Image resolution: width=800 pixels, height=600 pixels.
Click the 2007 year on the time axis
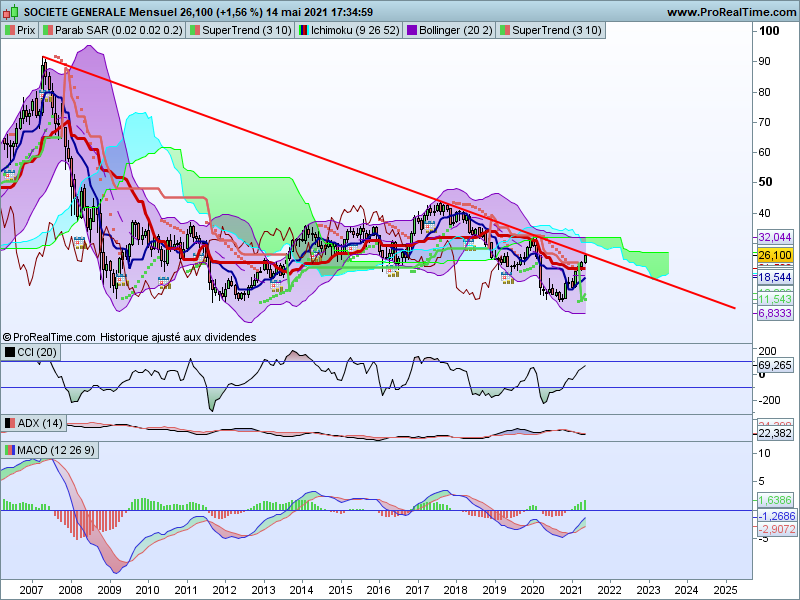(x=31, y=590)
